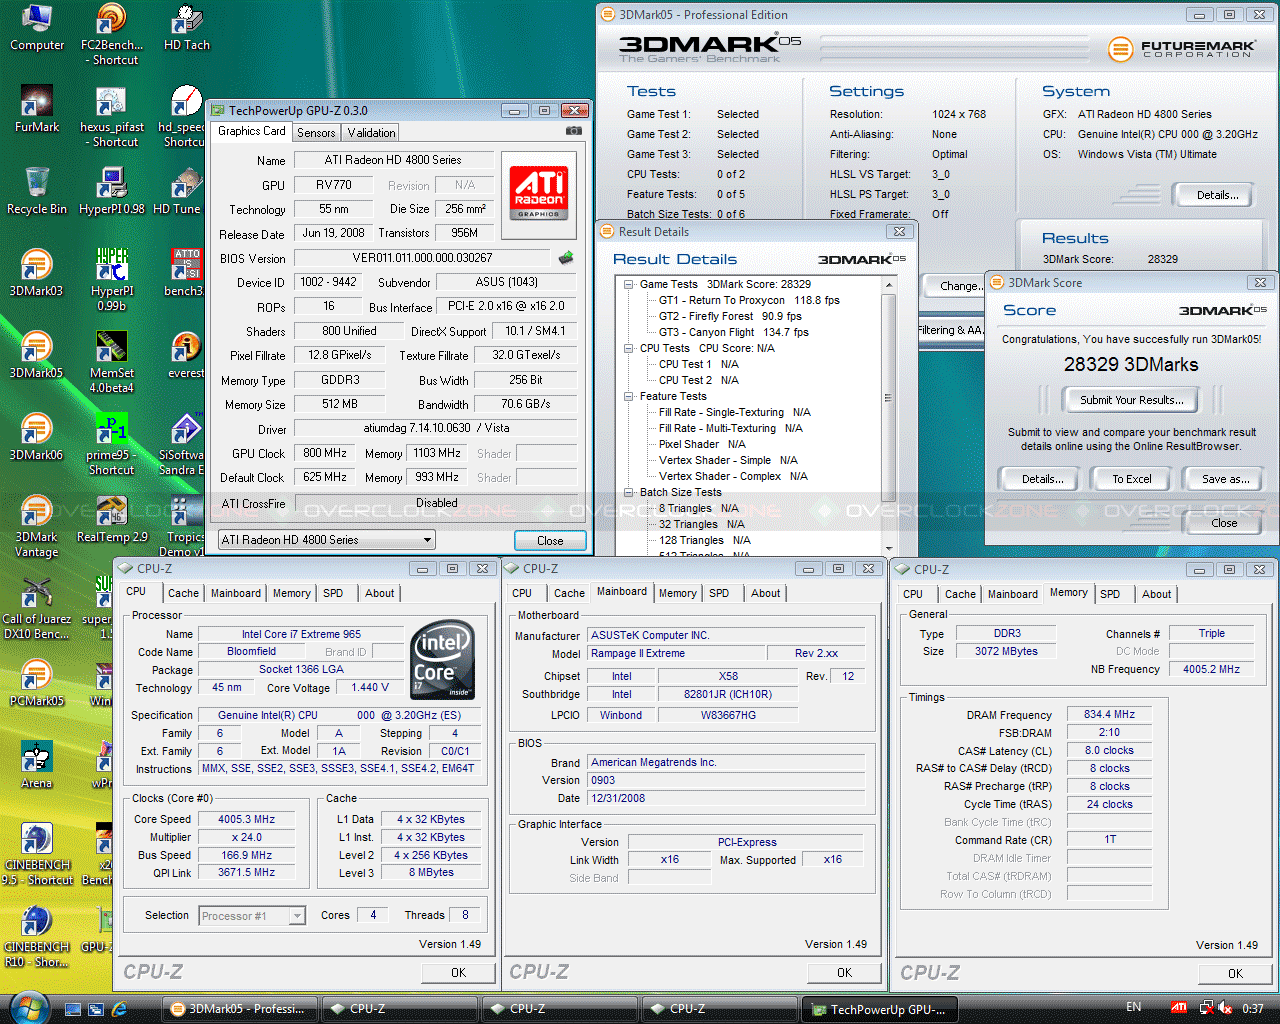
Task: Launch HyperPI 0.98 desktop icon
Action: [x=111, y=192]
